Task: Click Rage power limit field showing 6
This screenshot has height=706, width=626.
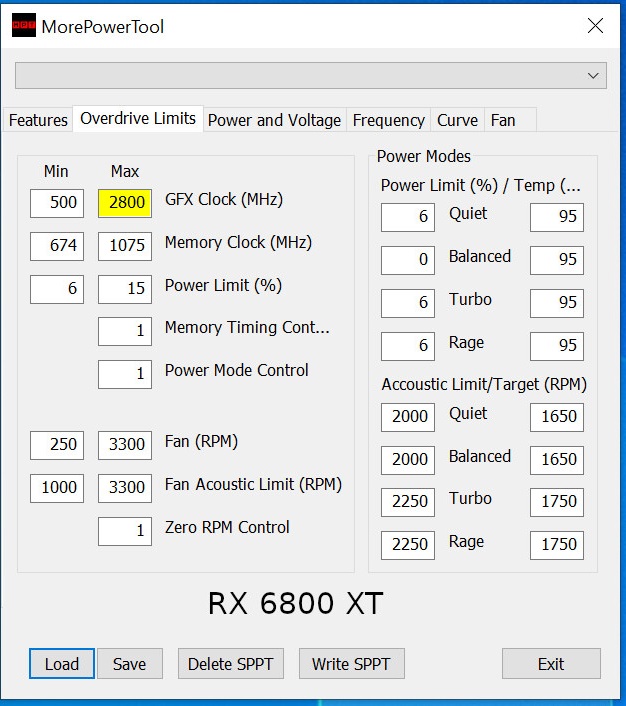Action: point(408,346)
